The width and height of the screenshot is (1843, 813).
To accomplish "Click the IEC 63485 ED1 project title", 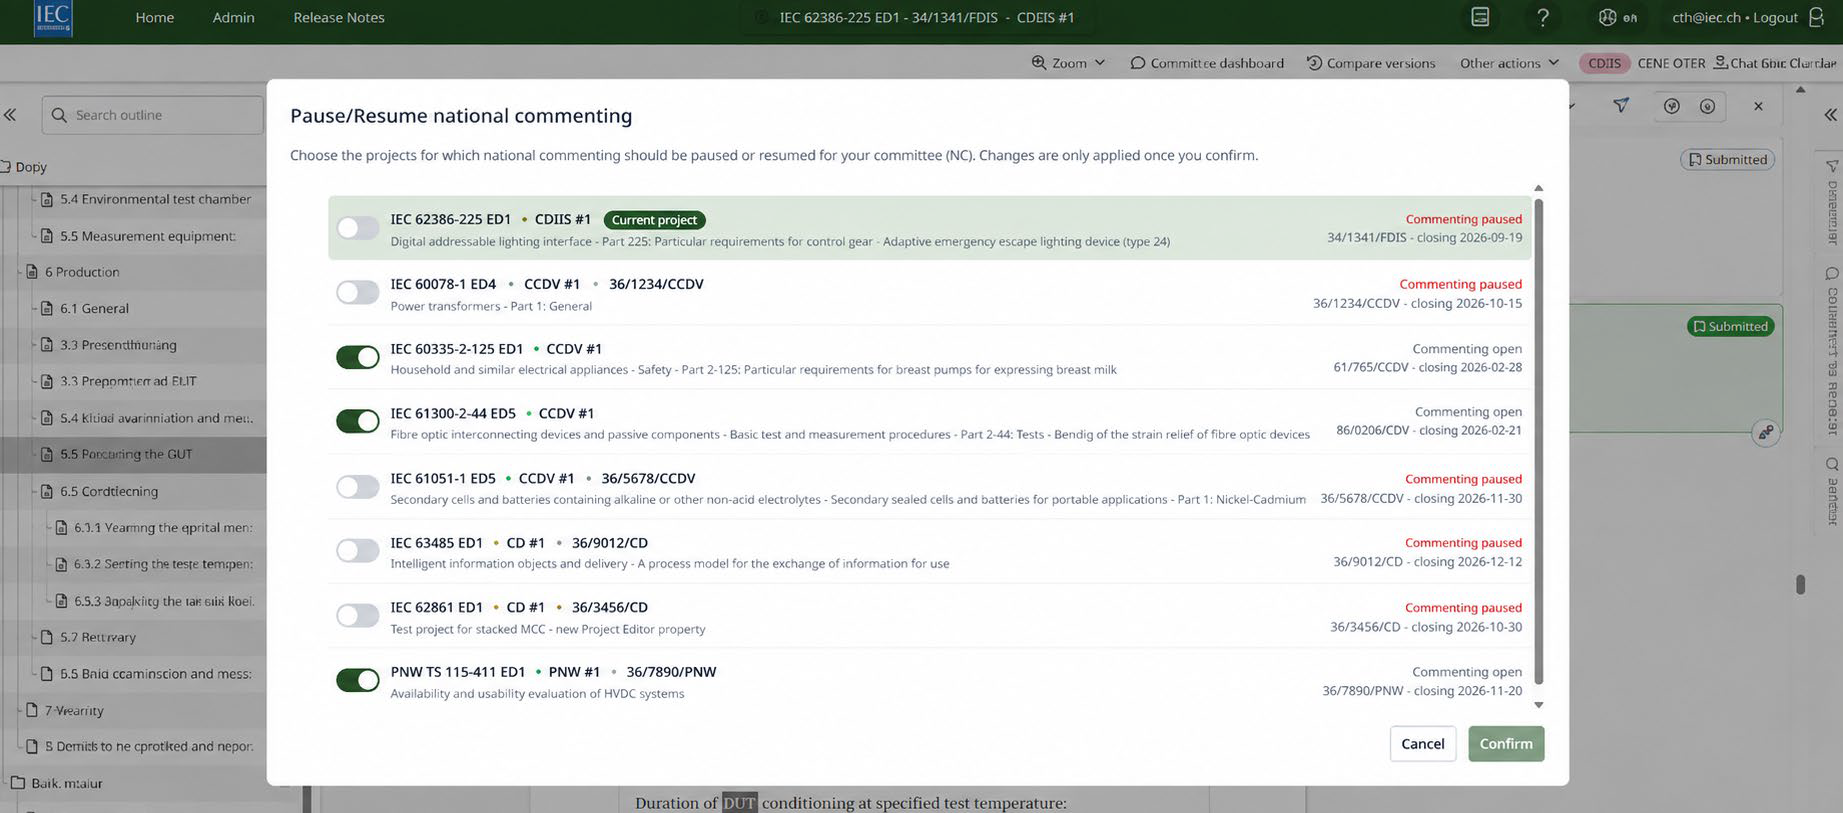I will point(436,543).
